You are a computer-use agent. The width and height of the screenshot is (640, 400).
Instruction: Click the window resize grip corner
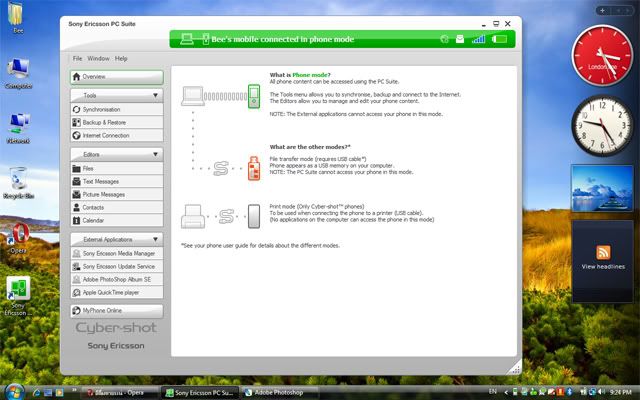(515, 368)
